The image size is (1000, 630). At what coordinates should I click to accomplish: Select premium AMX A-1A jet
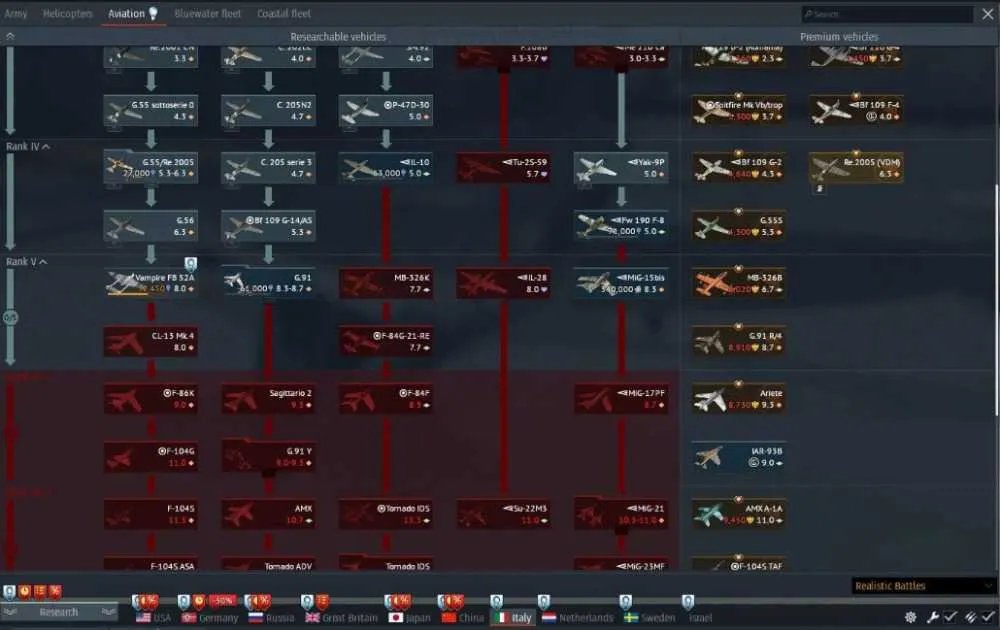(739, 514)
